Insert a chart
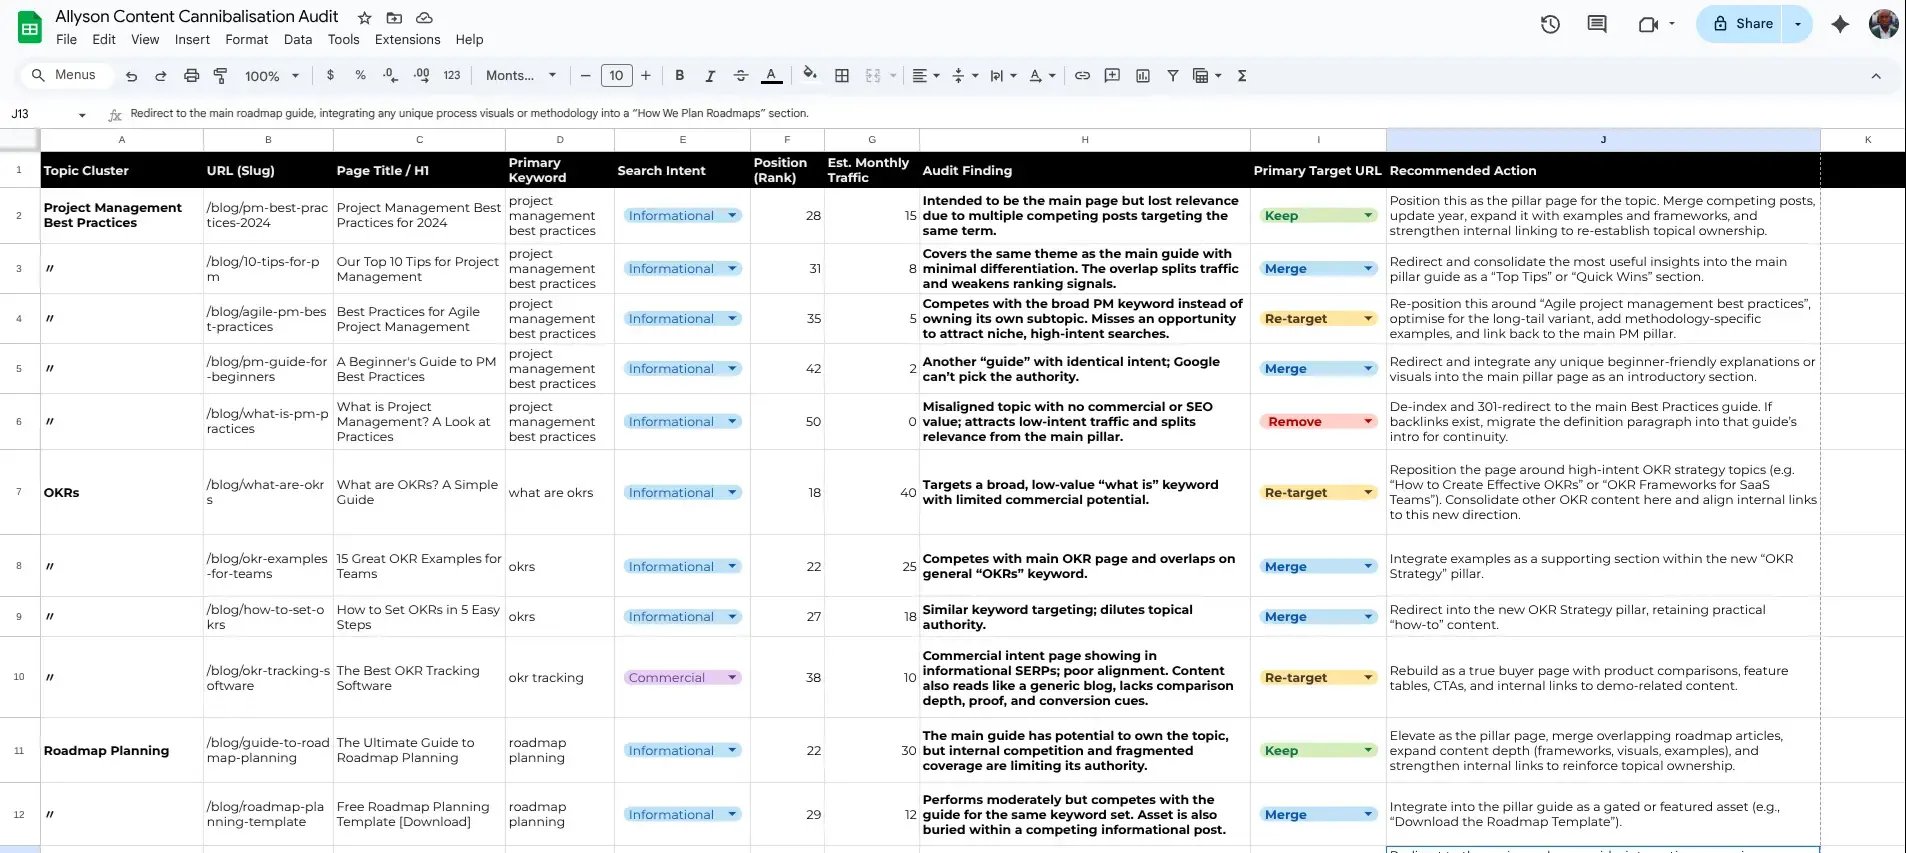This screenshot has height=853, width=1906. (1143, 76)
